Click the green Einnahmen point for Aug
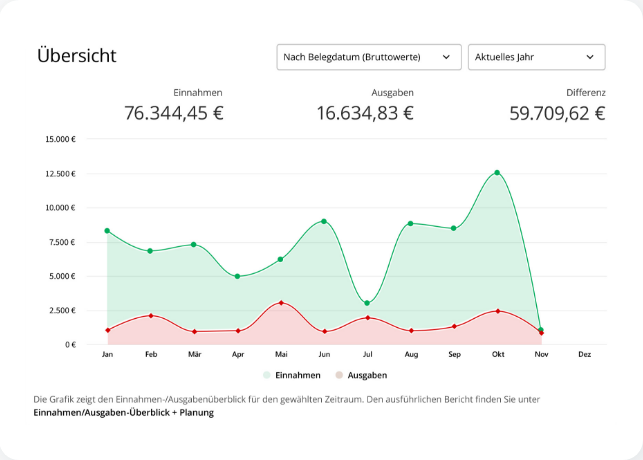 (x=410, y=224)
